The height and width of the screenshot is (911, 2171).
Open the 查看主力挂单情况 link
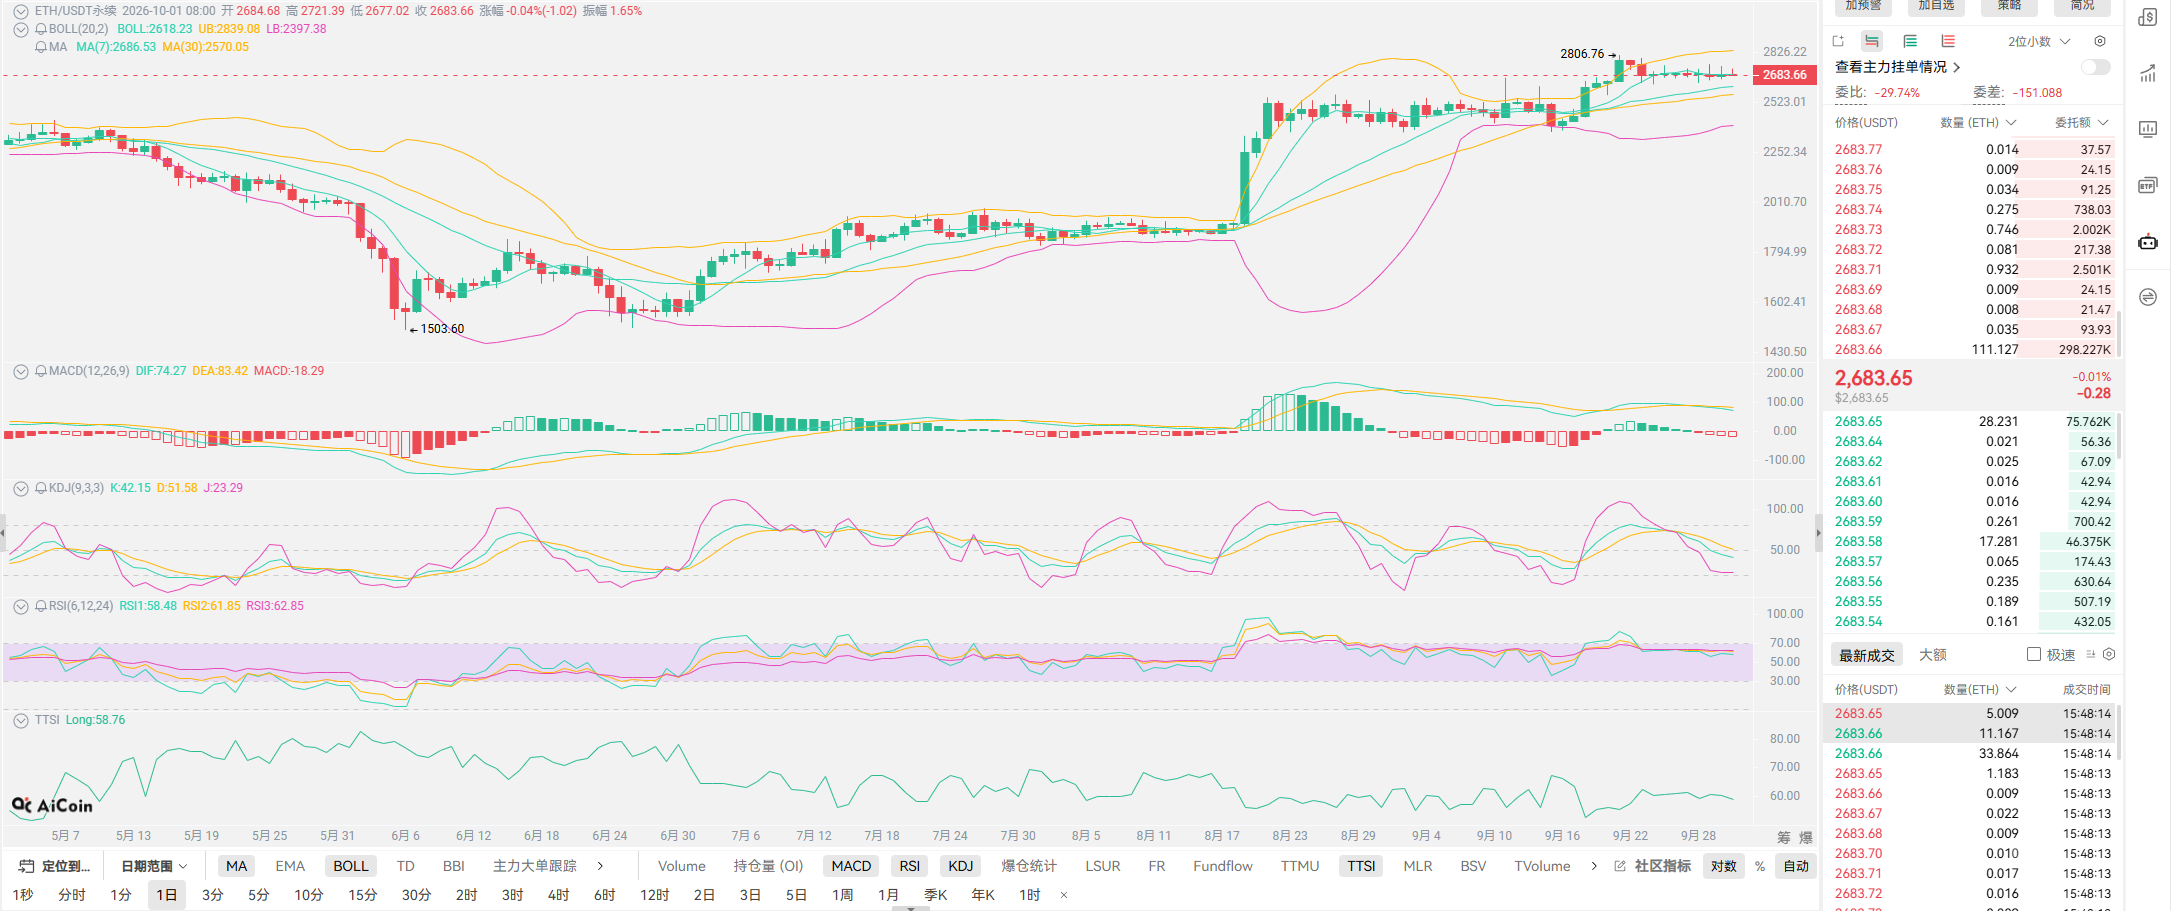click(1897, 67)
